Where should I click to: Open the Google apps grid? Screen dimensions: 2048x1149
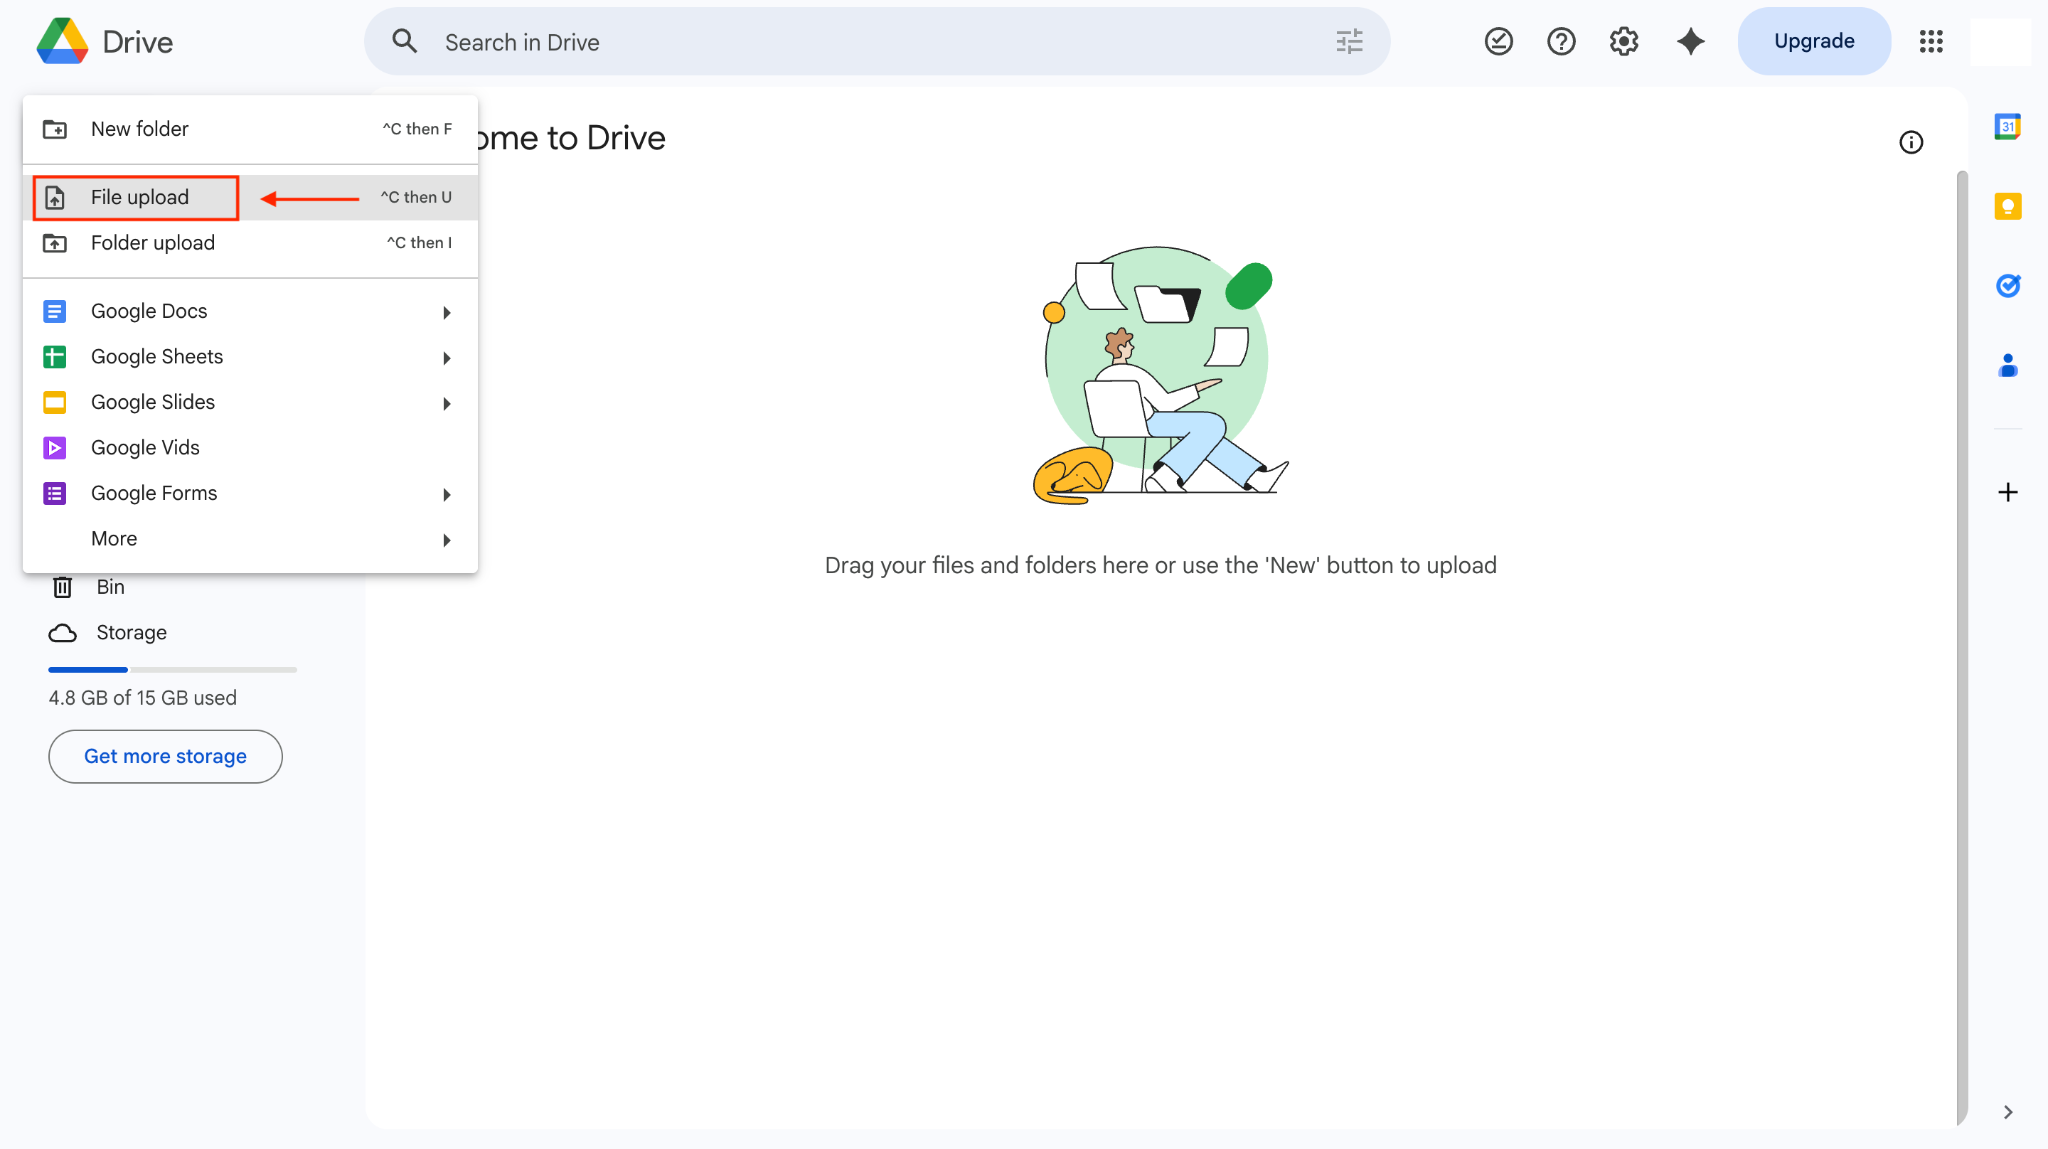pos(1931,41)
